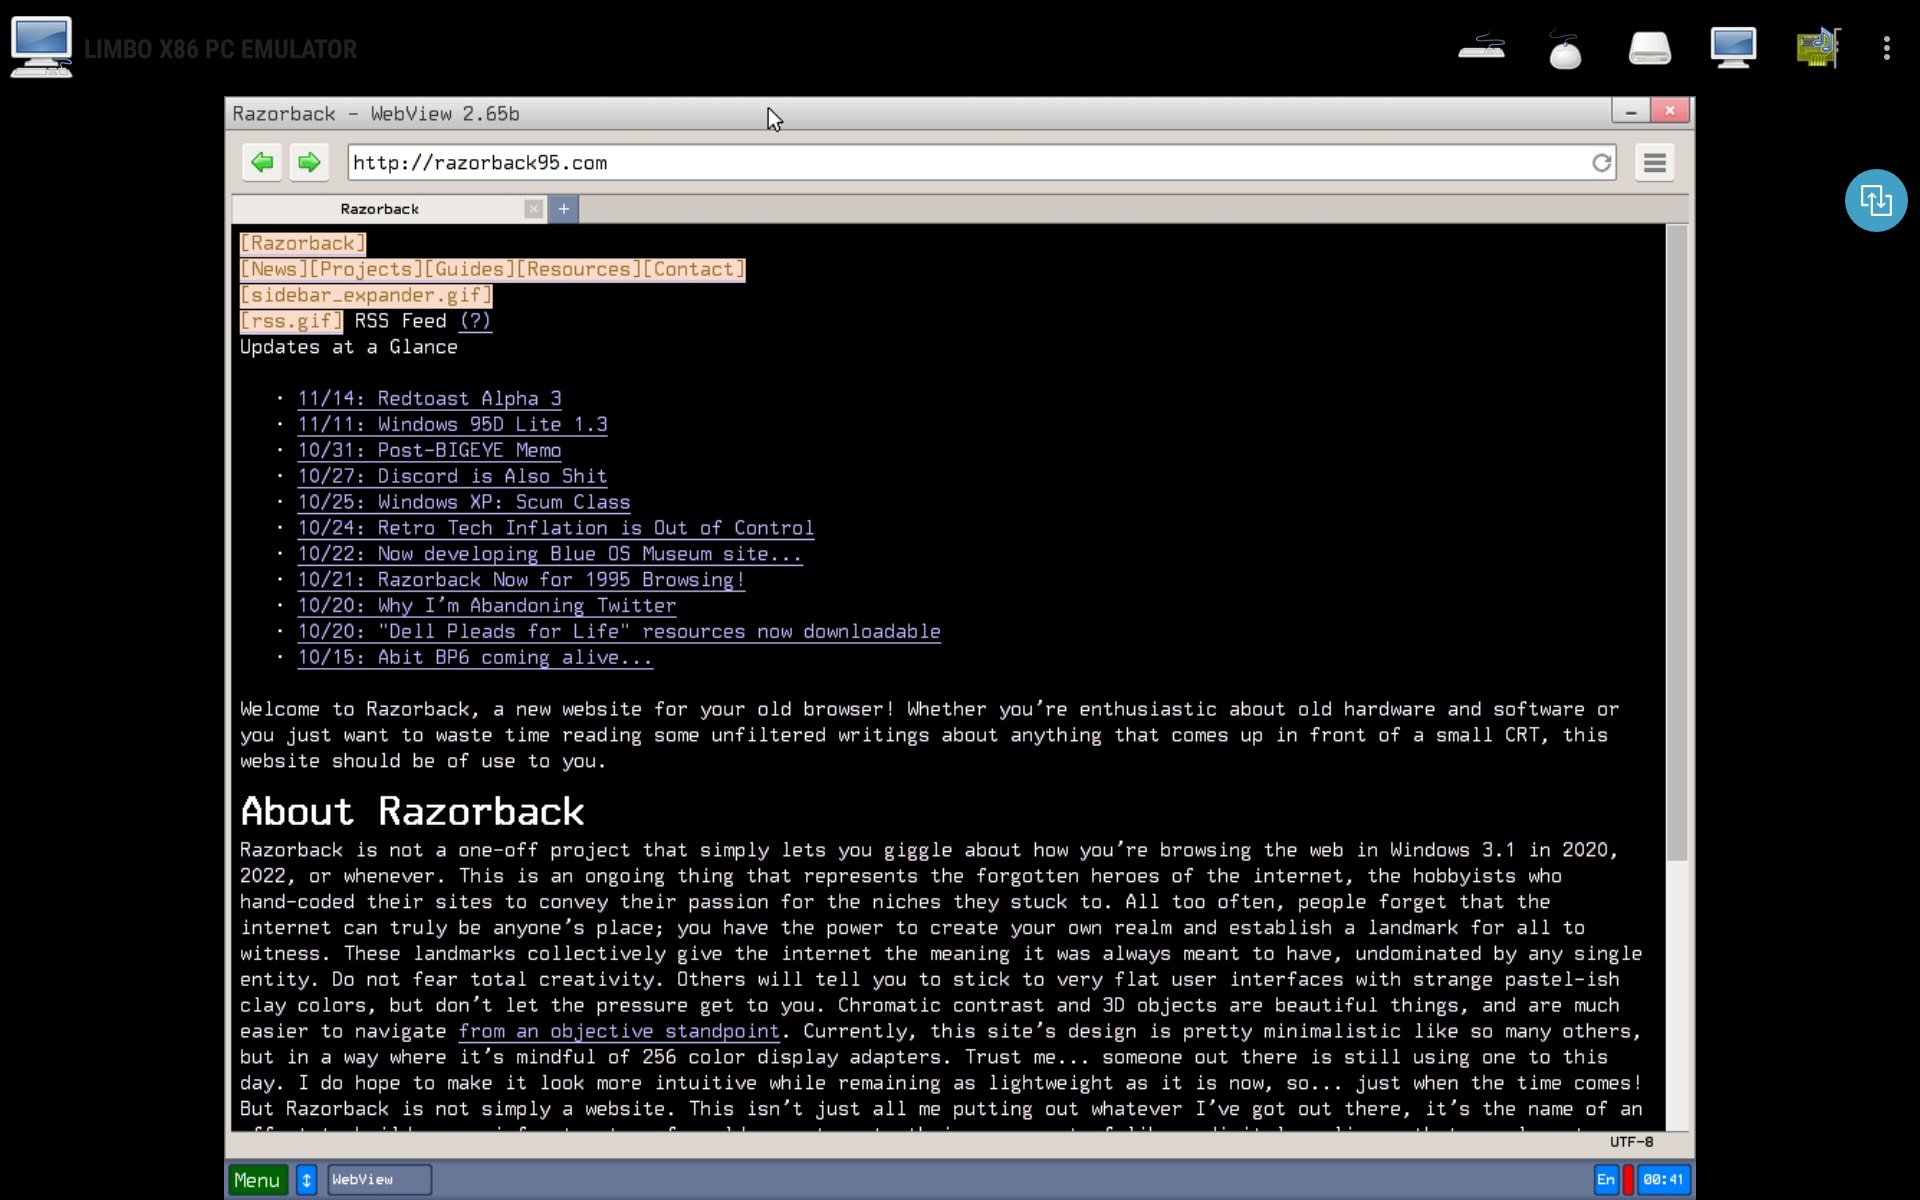This screenshot has height=1200, width=1920.
Task: Open the [Razorback] header link
Action: pyautogui.click(x=303, y=243)
